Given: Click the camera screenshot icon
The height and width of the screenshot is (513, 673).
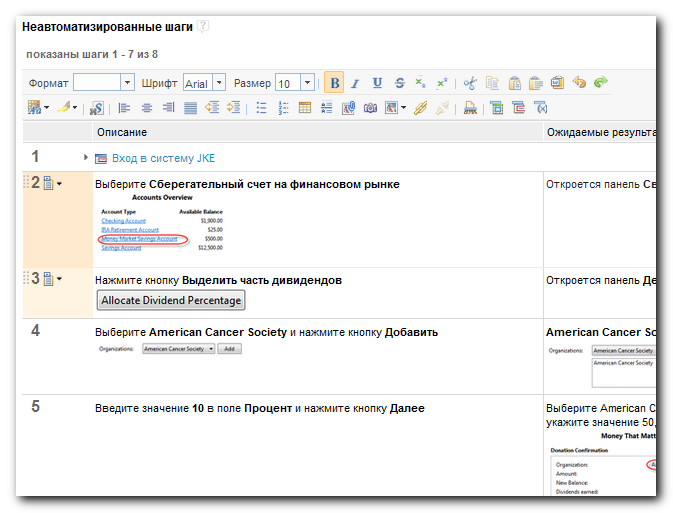Looking at the screenshot, I should pyautogui.click(x=370, y=108).
